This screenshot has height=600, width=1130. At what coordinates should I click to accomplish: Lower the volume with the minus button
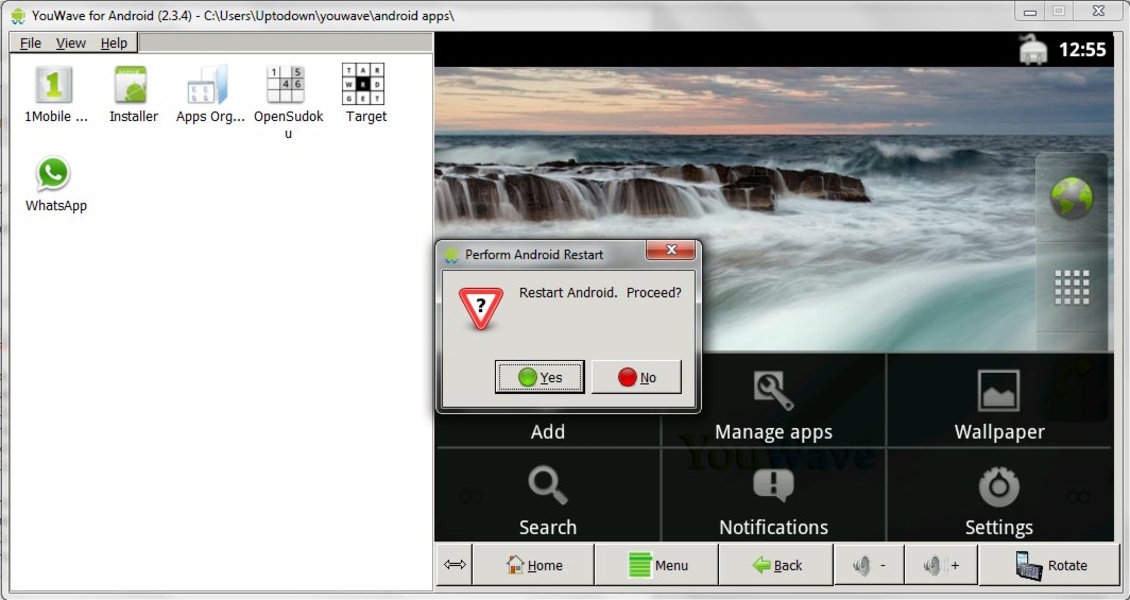869,565
